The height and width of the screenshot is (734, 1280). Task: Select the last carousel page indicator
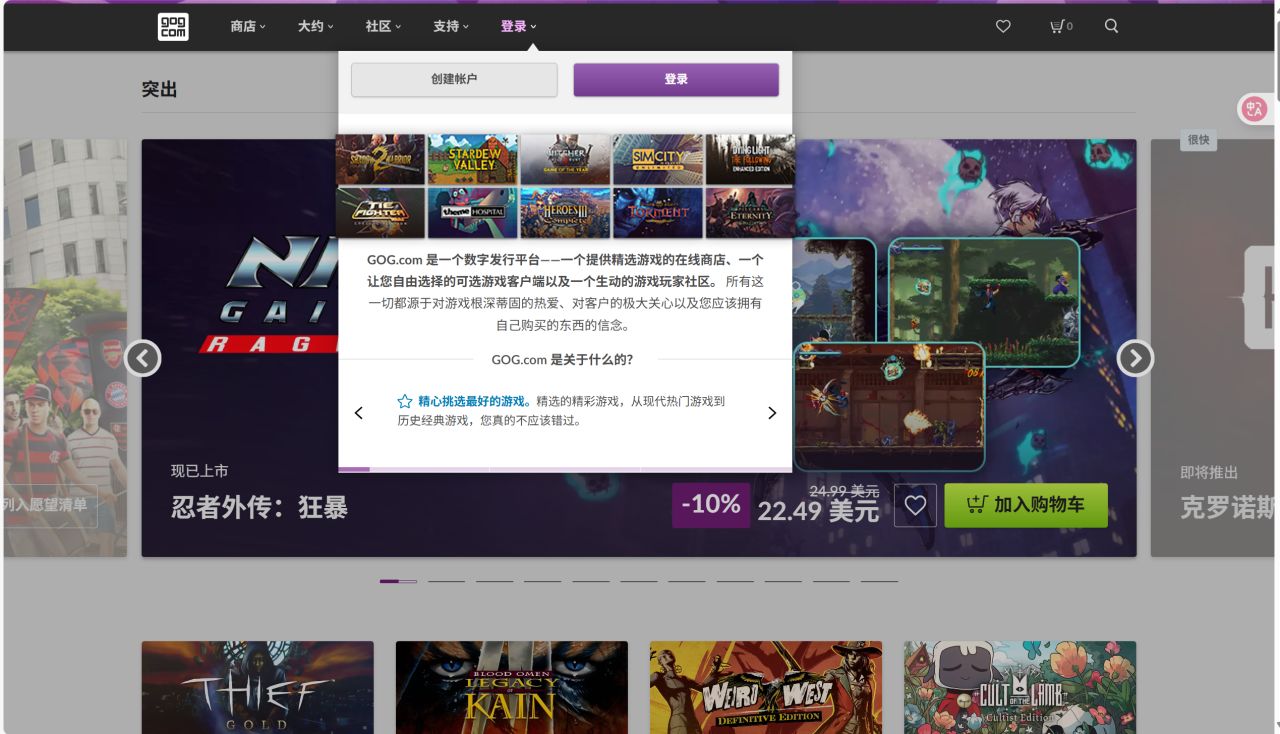(x=879, y=581)
